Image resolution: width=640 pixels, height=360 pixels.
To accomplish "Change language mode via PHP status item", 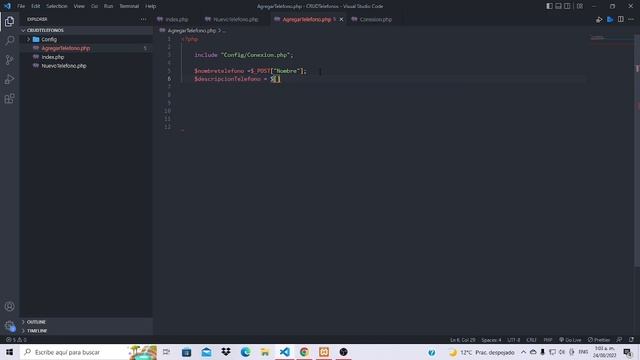I will tap(548, 340).
